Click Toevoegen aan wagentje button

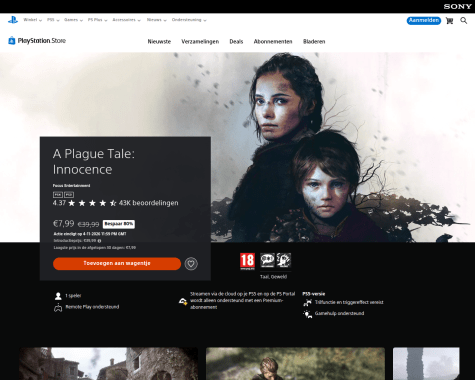(x=117, y=264)
